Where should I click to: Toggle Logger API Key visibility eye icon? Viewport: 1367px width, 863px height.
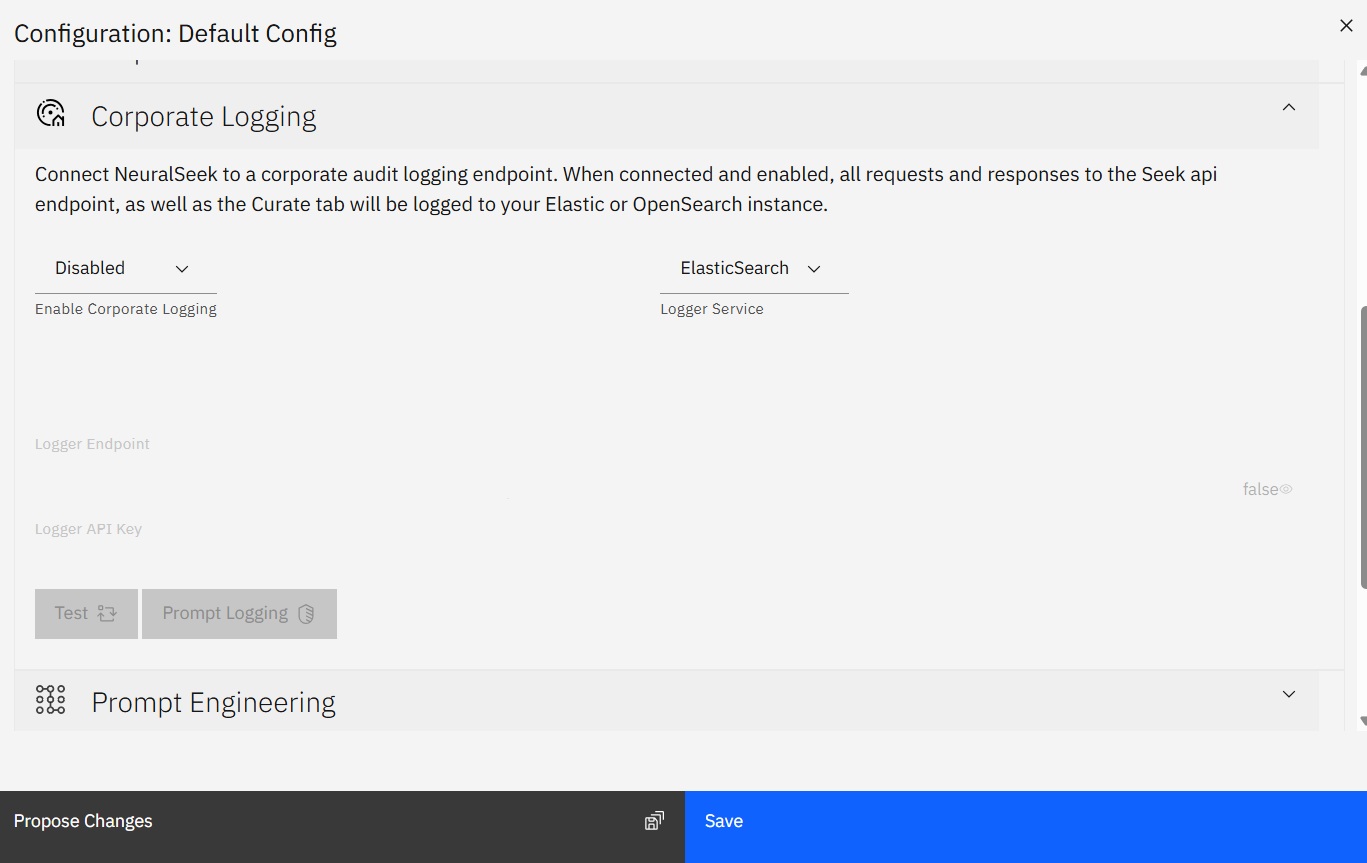(1286, 489)
